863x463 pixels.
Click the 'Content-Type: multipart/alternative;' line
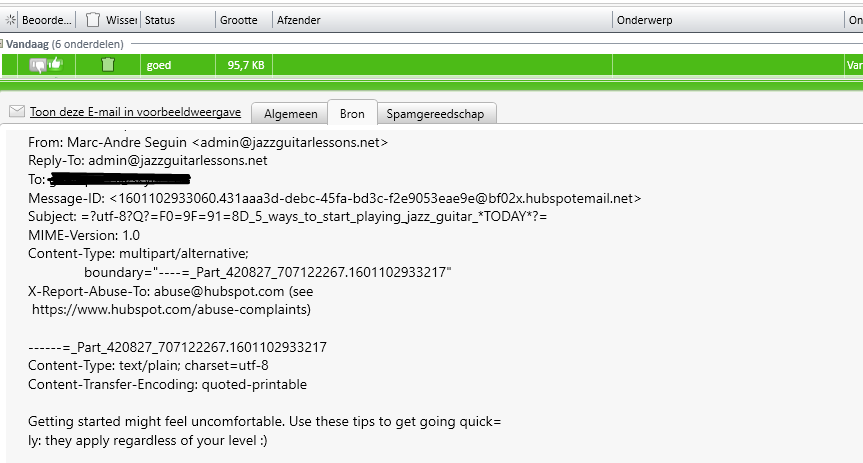(138, 254)
